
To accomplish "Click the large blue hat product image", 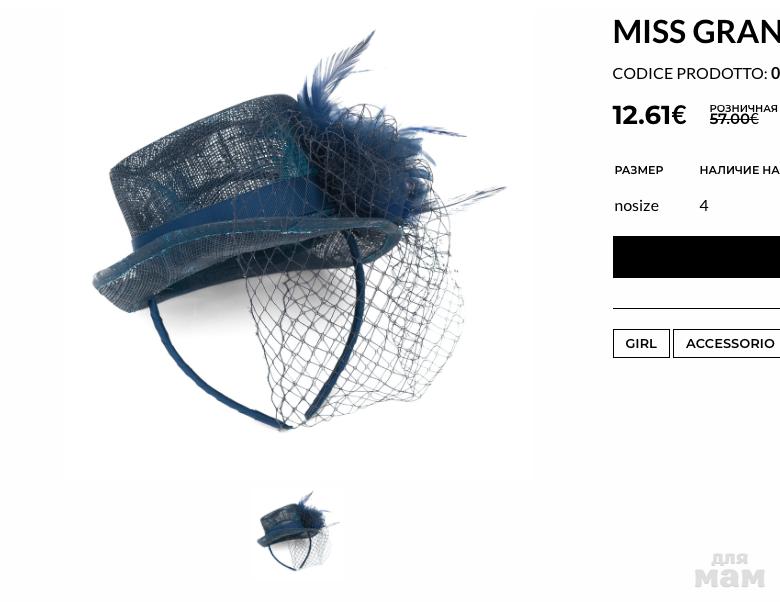I will (x=298, y=231).
